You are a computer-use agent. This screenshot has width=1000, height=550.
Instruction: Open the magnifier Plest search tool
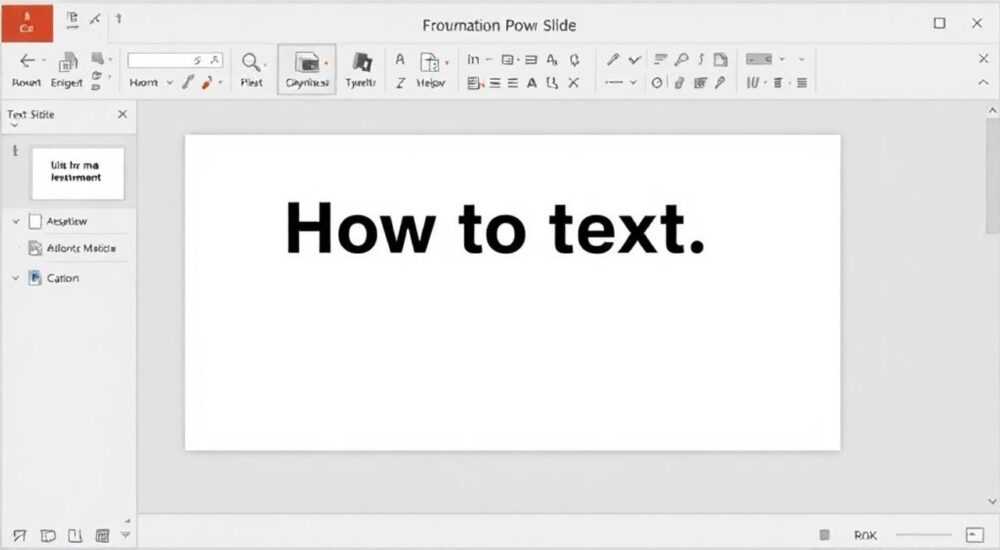251,62
